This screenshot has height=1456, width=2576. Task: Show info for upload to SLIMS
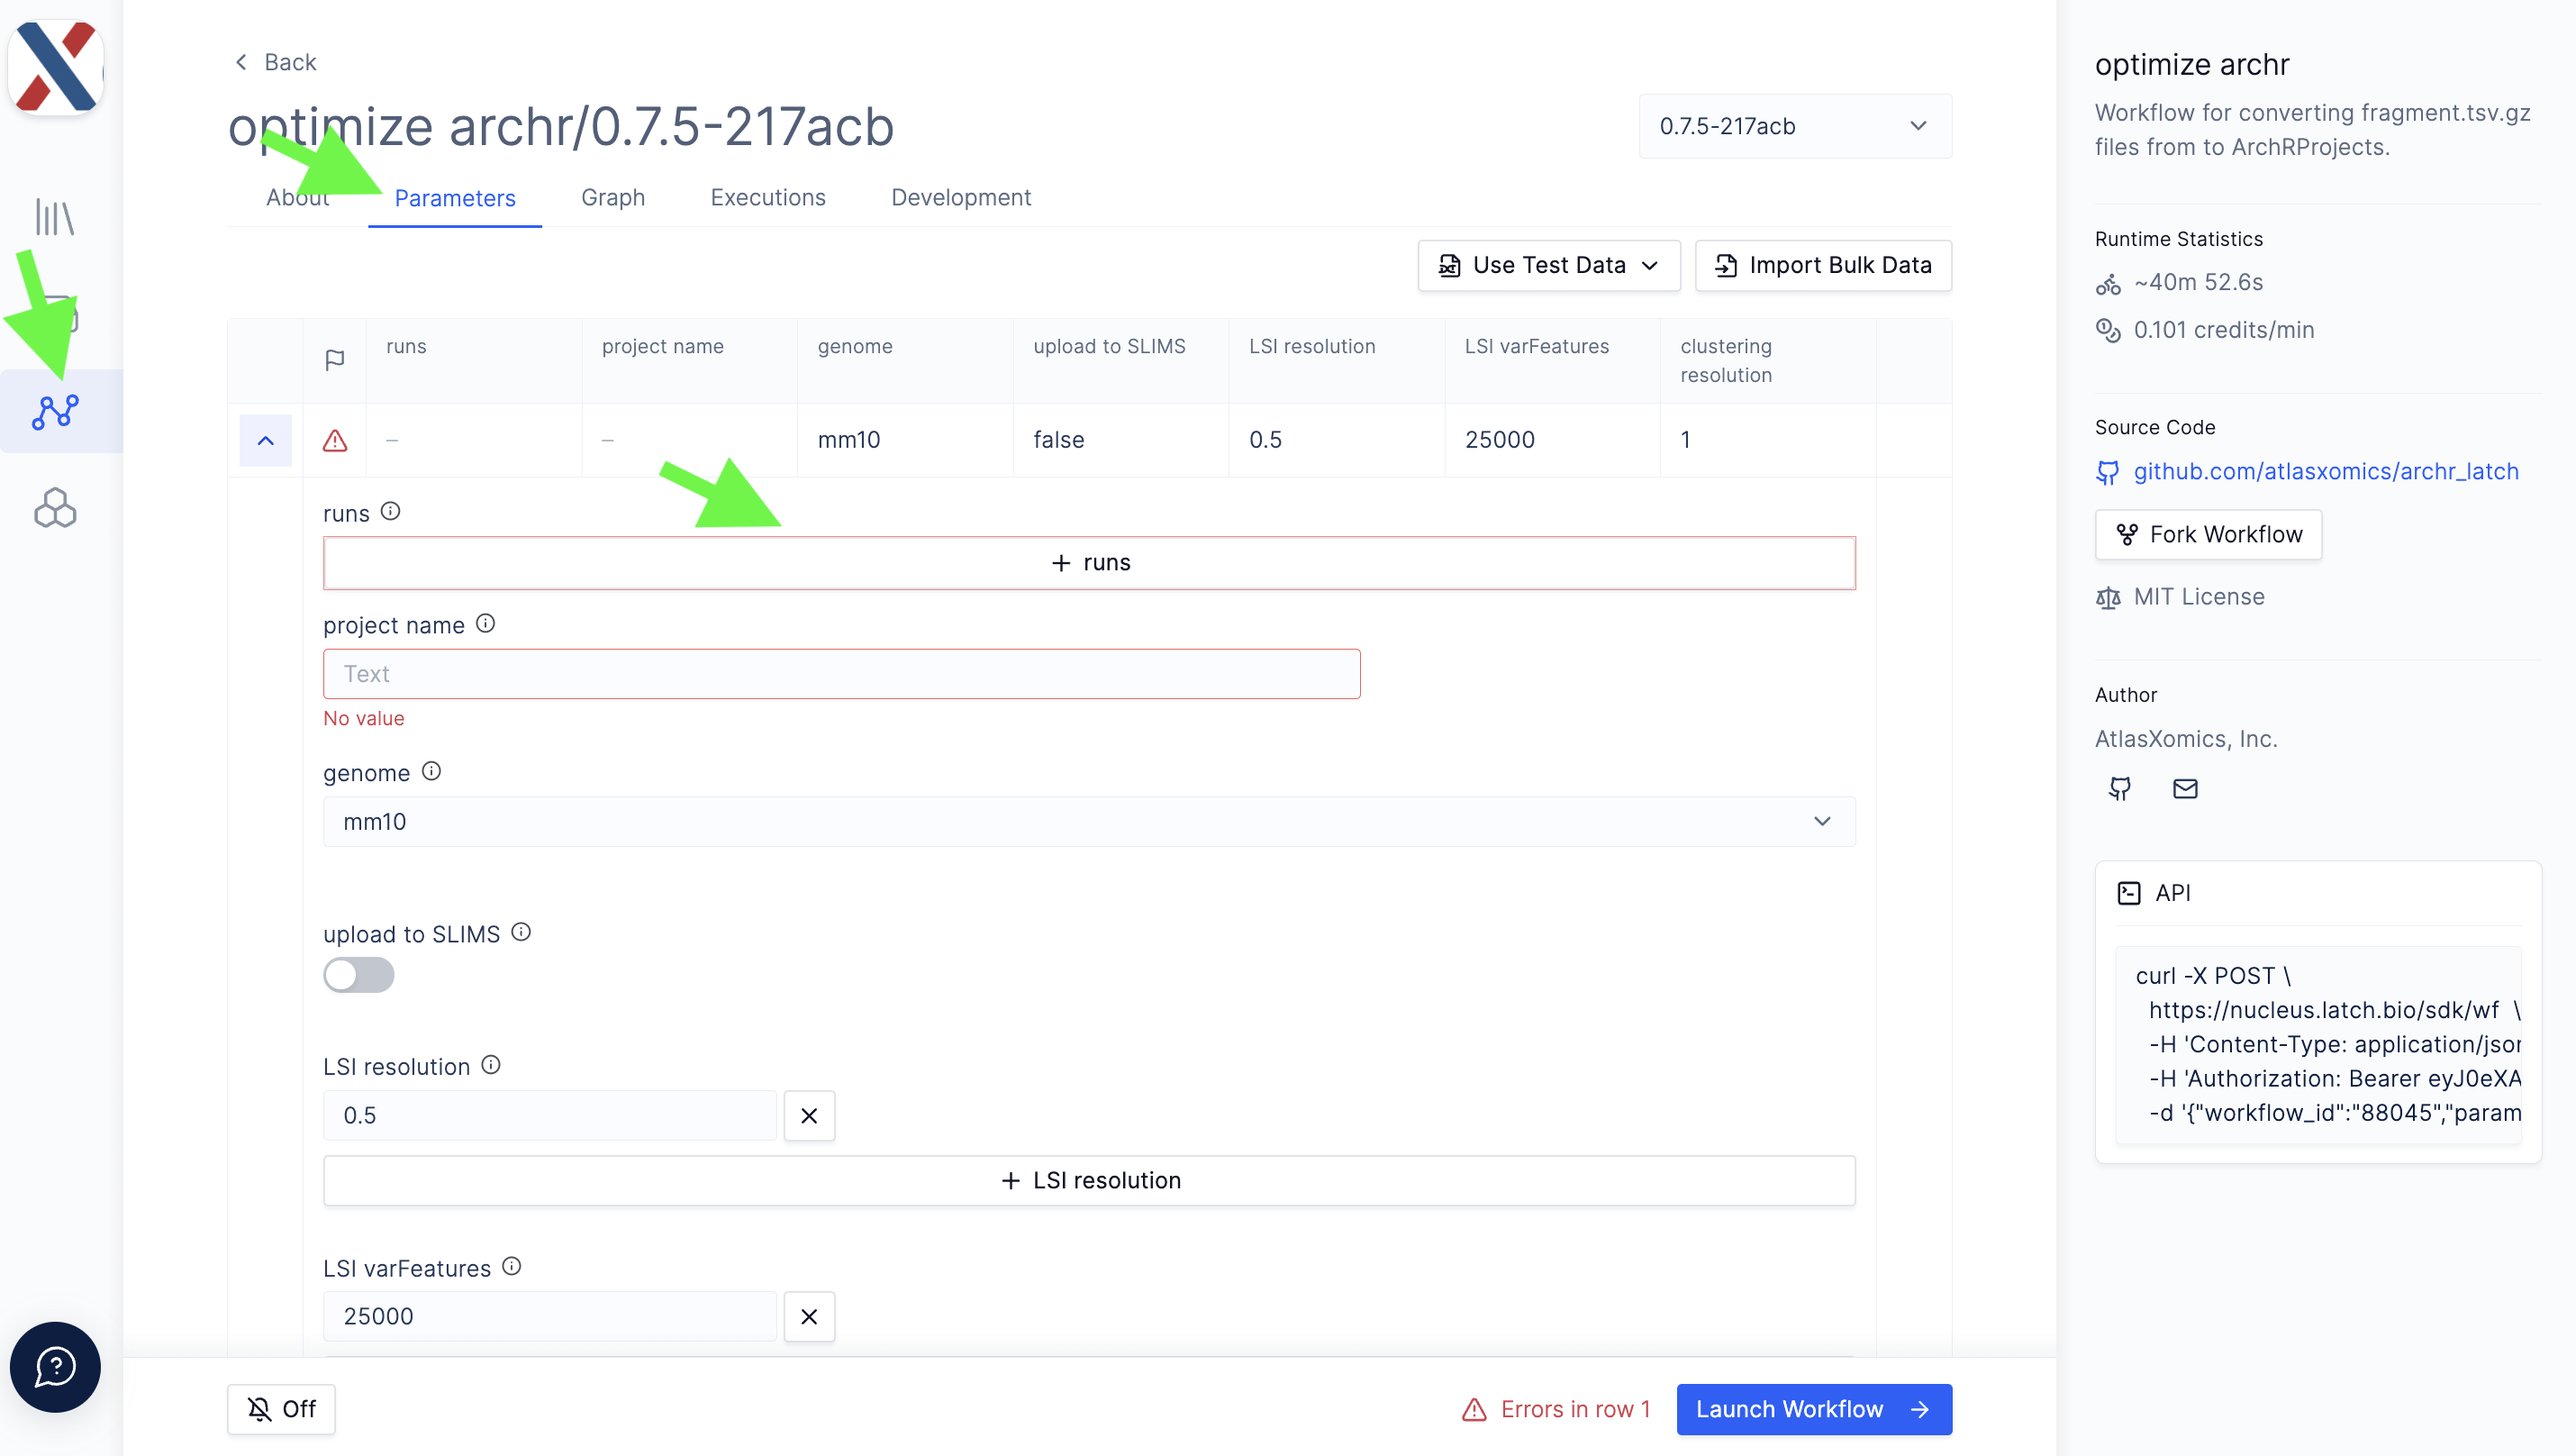coord(521,932)
